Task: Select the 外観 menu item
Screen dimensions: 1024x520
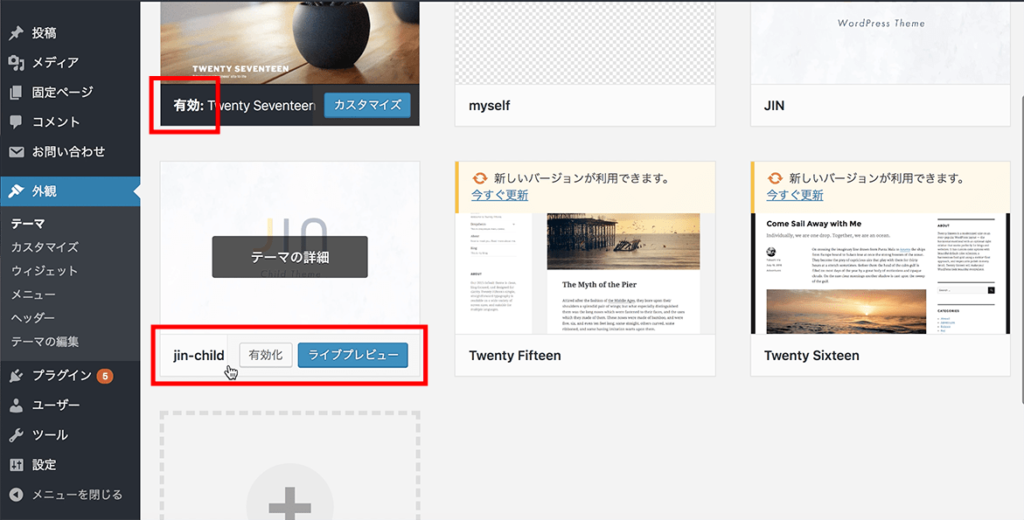Action: coord(70,191)
